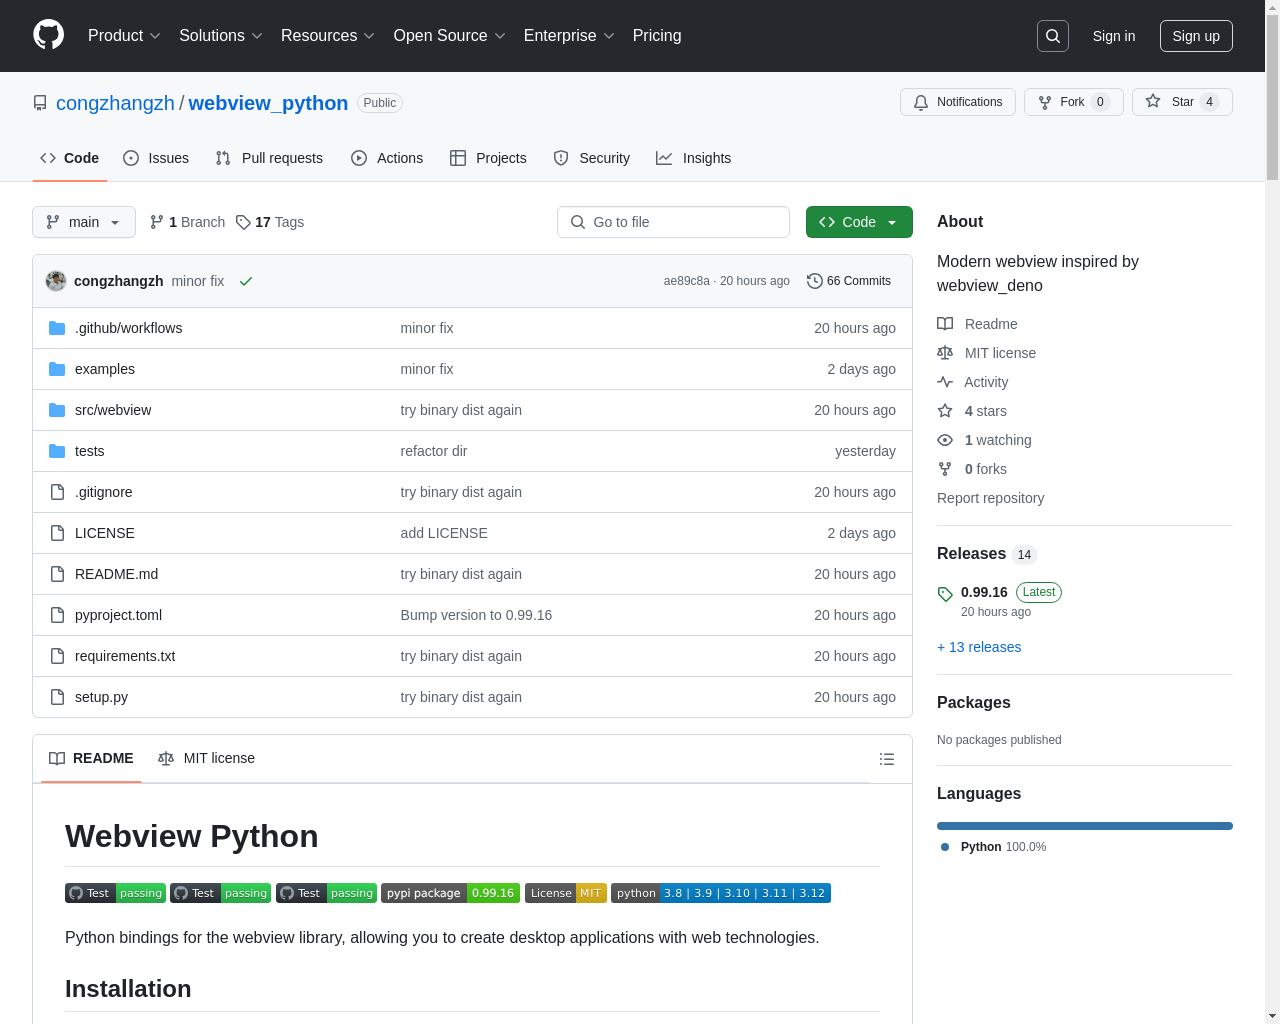Open the src/webview folder
1280x1024 pixels.
(113, 410)
